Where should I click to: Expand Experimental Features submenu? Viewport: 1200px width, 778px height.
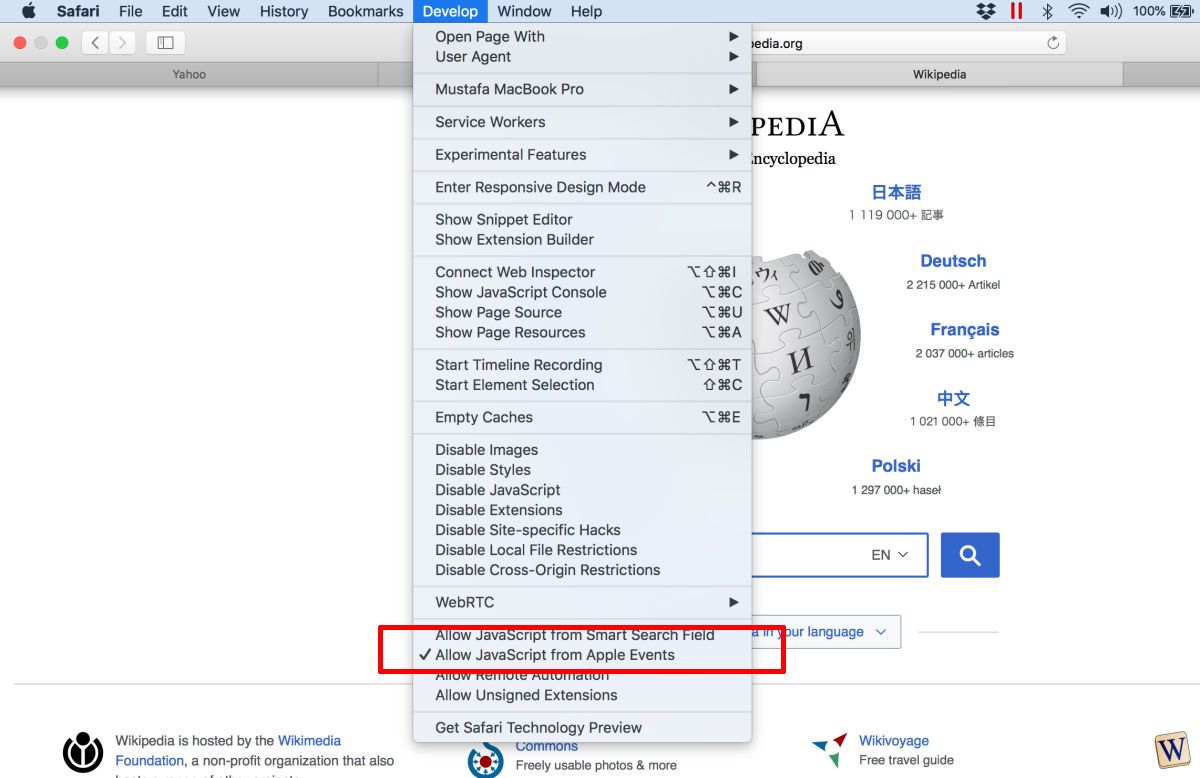pos(582,155)
